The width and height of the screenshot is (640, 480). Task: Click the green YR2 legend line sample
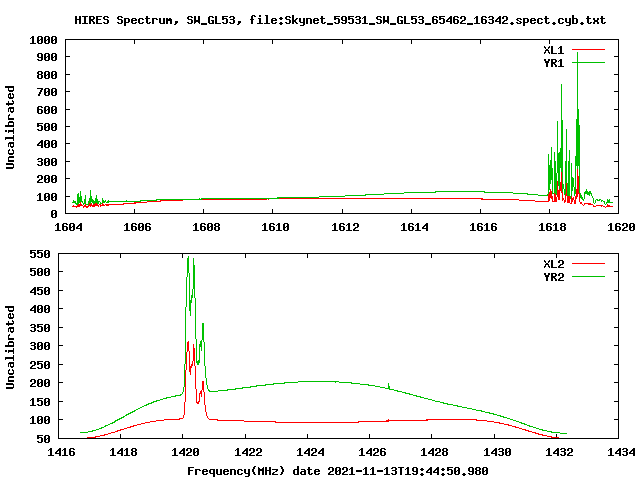pos(588,277)
